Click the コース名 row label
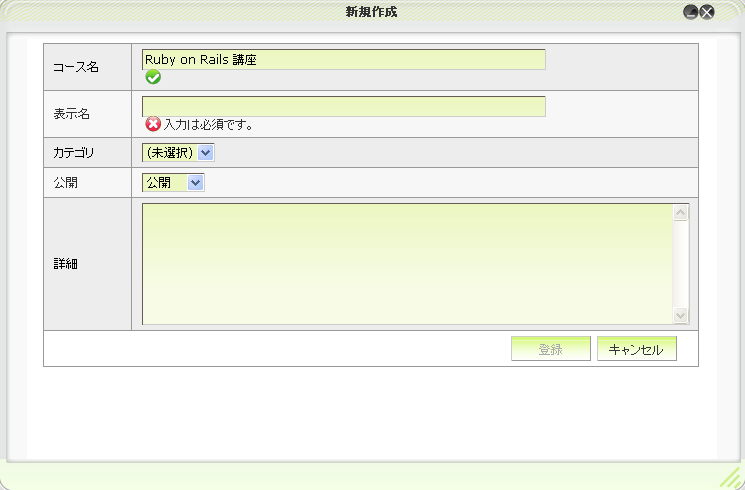 tap(76, 67)
